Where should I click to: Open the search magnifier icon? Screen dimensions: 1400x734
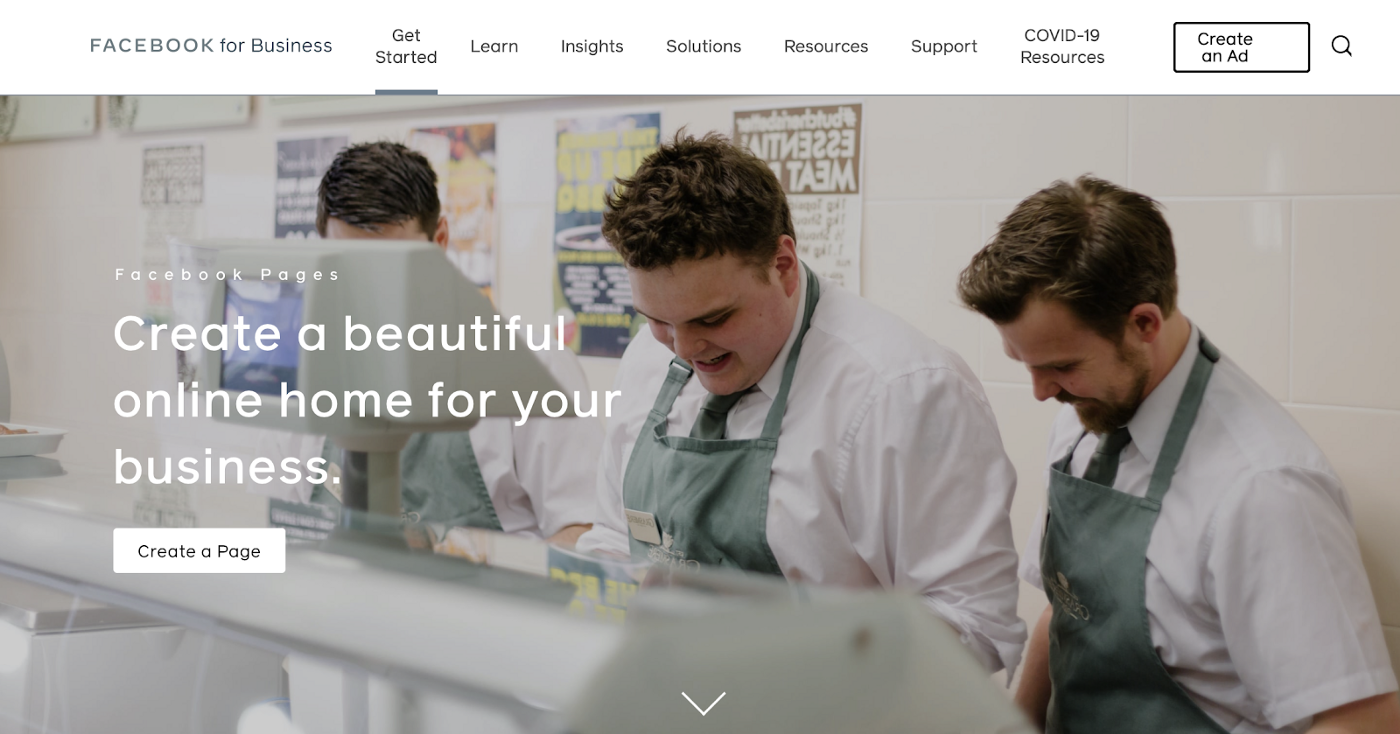(1341, 46)
